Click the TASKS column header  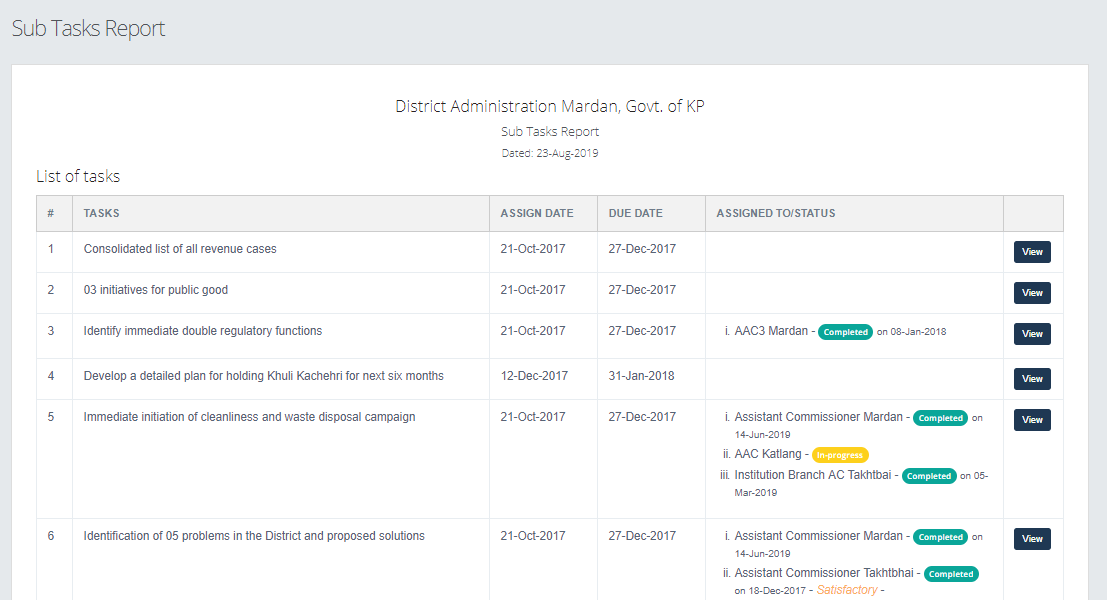102,213
